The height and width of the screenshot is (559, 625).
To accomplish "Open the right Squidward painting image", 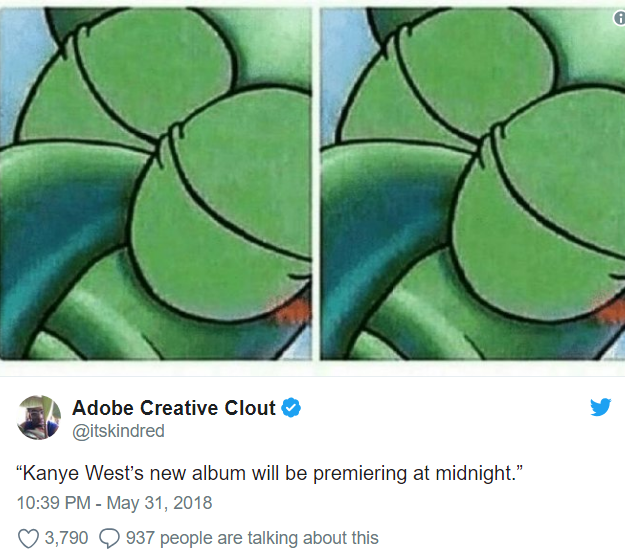I will (x=473, y=183).
